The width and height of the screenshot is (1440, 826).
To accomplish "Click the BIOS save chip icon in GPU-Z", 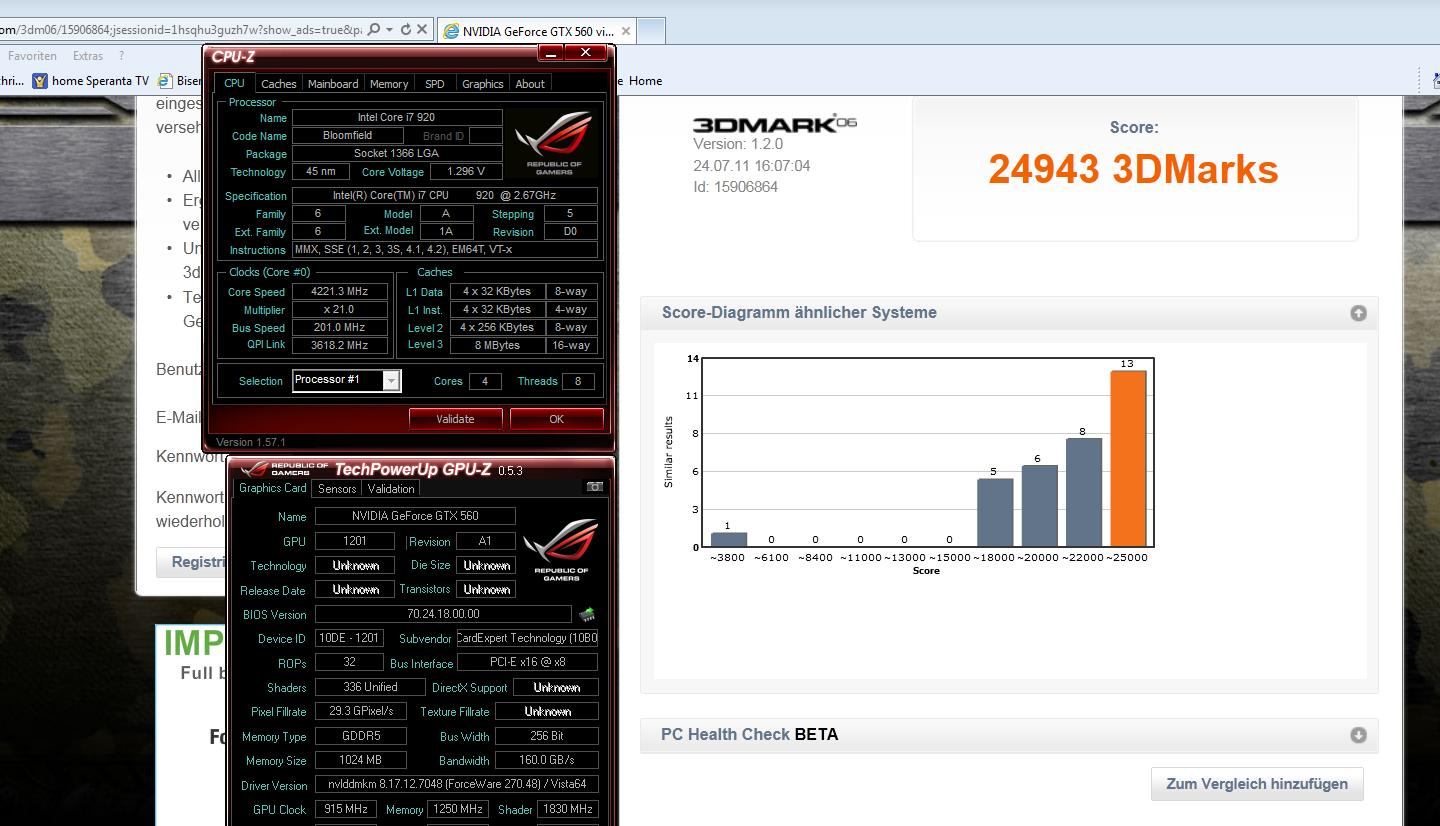I will (x=587, y=614).
